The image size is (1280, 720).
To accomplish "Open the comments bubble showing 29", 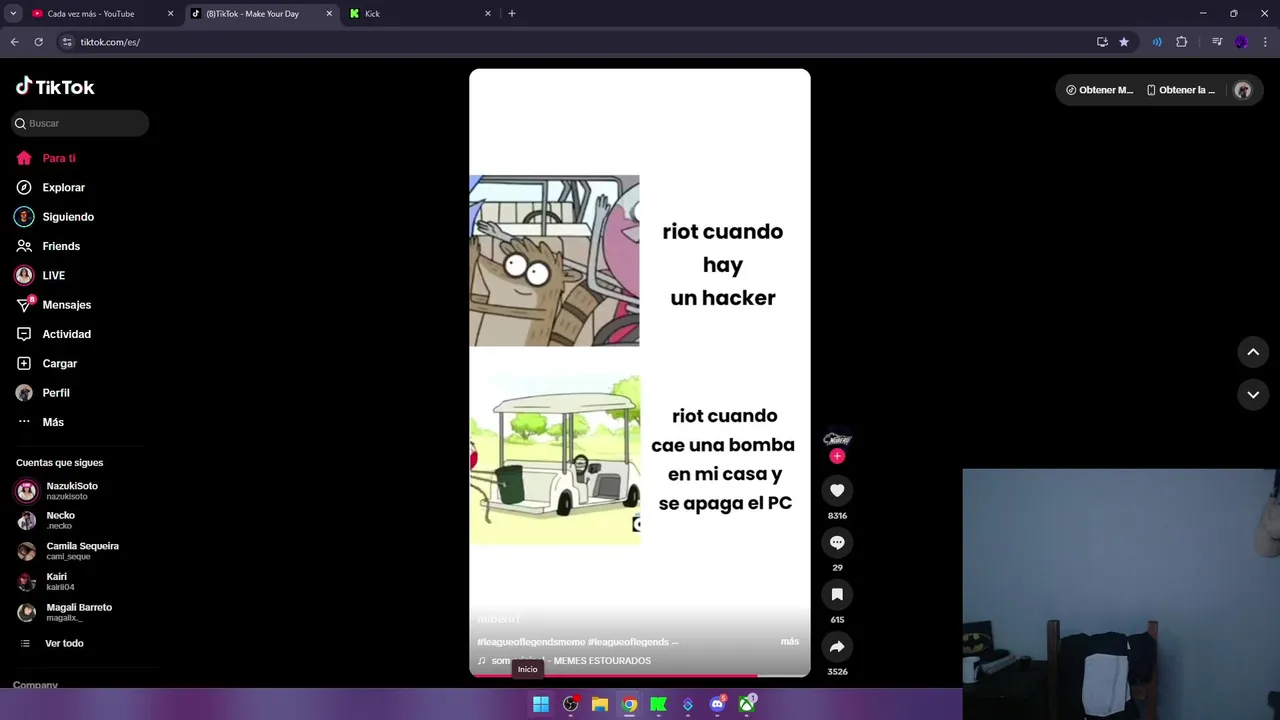I will (x=837, y=542).
